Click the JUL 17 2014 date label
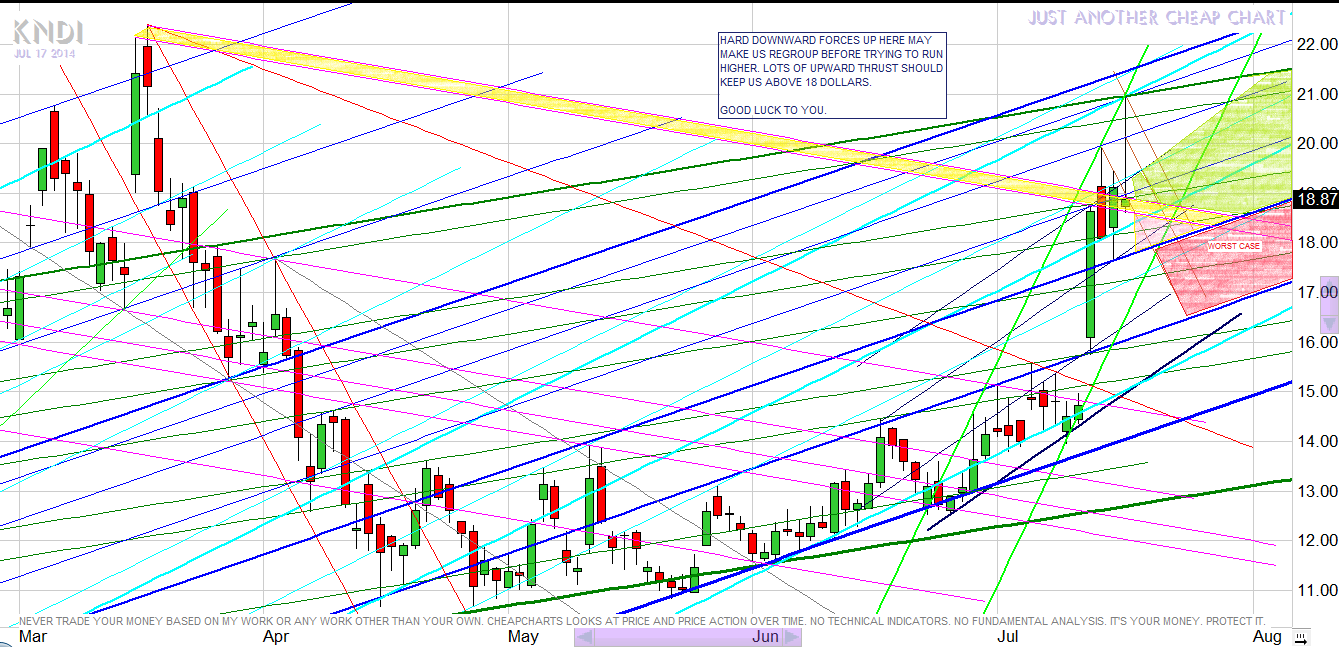Screen dimensions: 1339x647 [44, 54]
